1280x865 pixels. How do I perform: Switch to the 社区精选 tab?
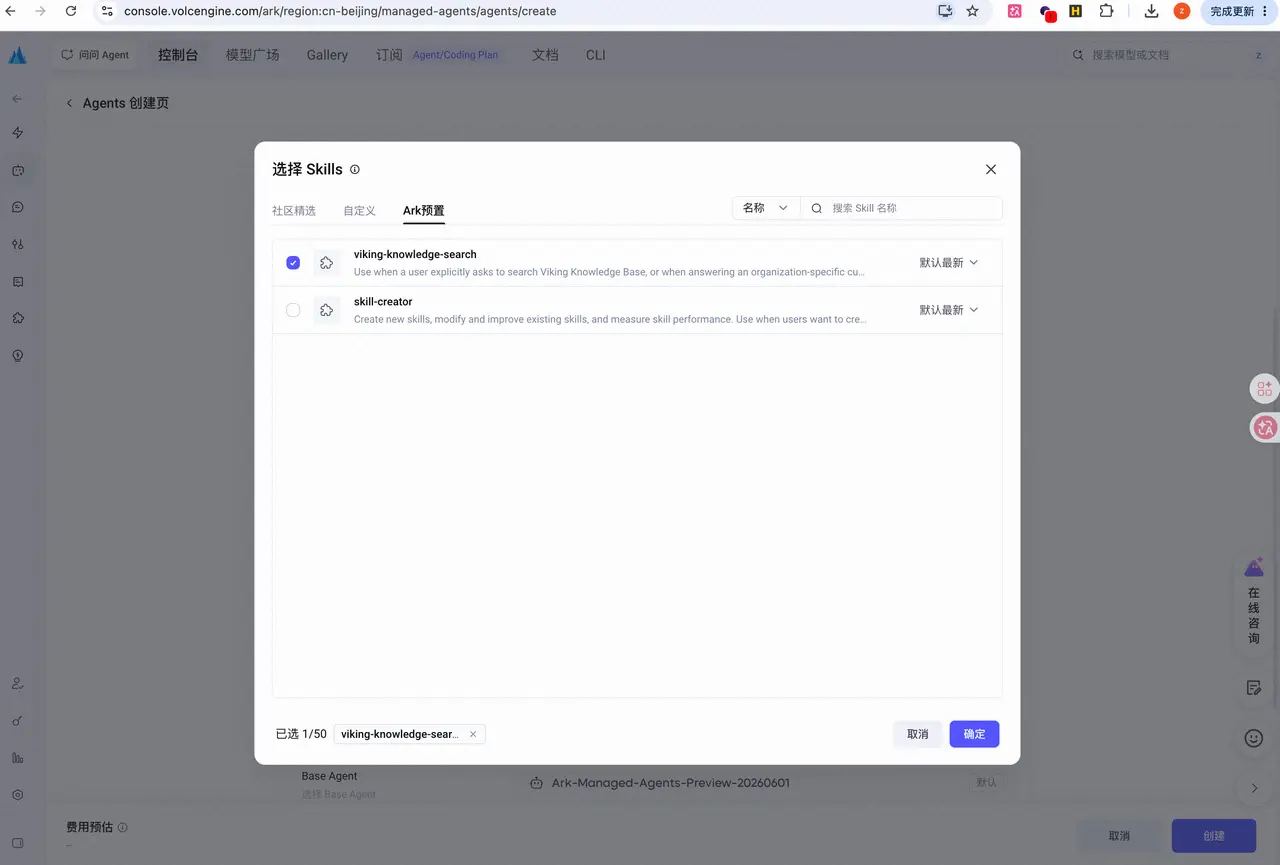pos(294,211)
